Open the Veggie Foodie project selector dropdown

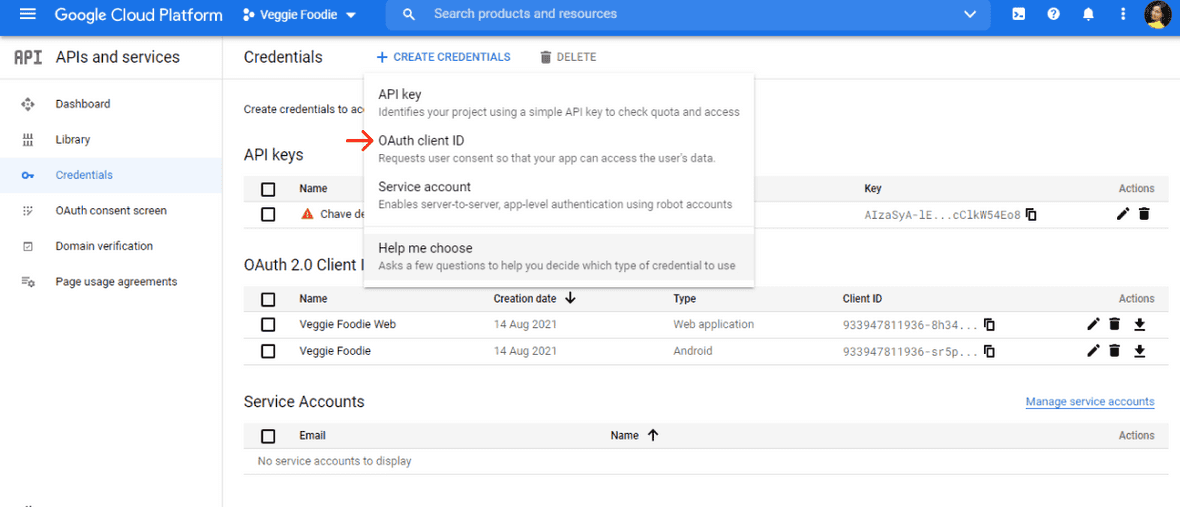click(x=300, y=14)
